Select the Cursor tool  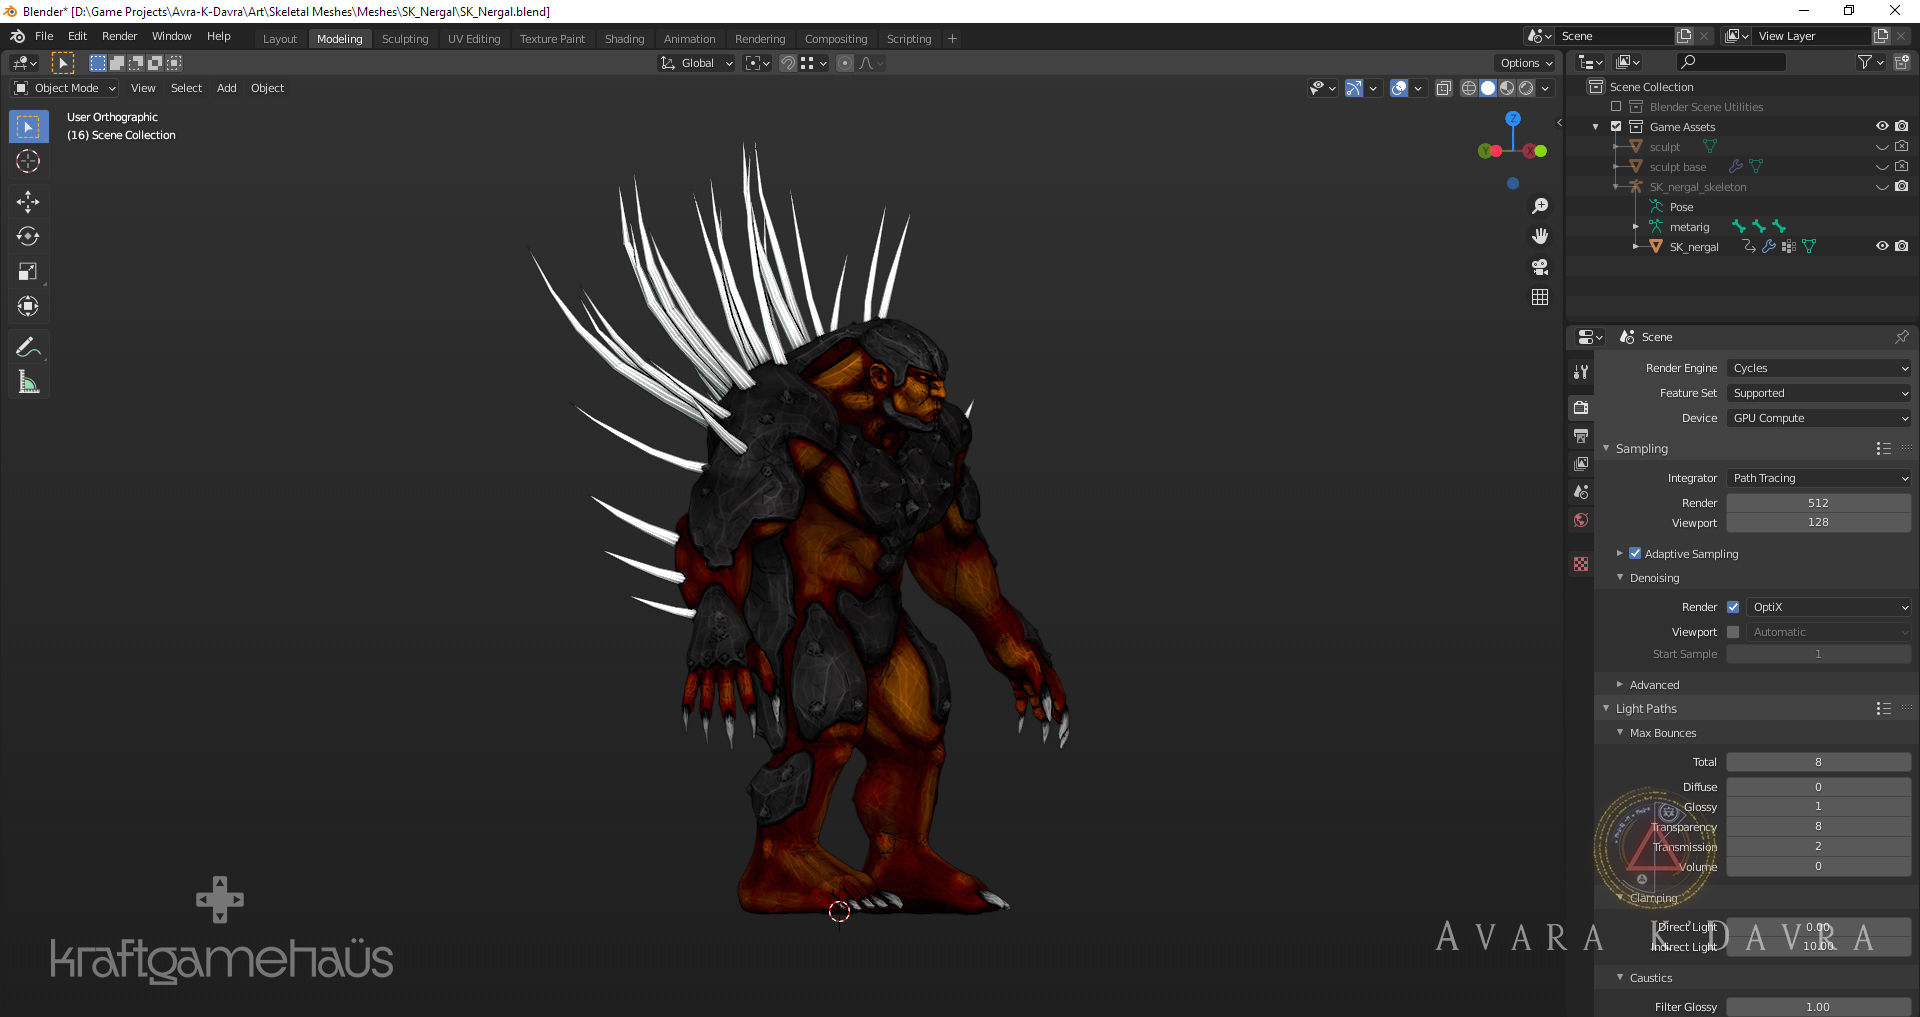[x=28, y=161]
